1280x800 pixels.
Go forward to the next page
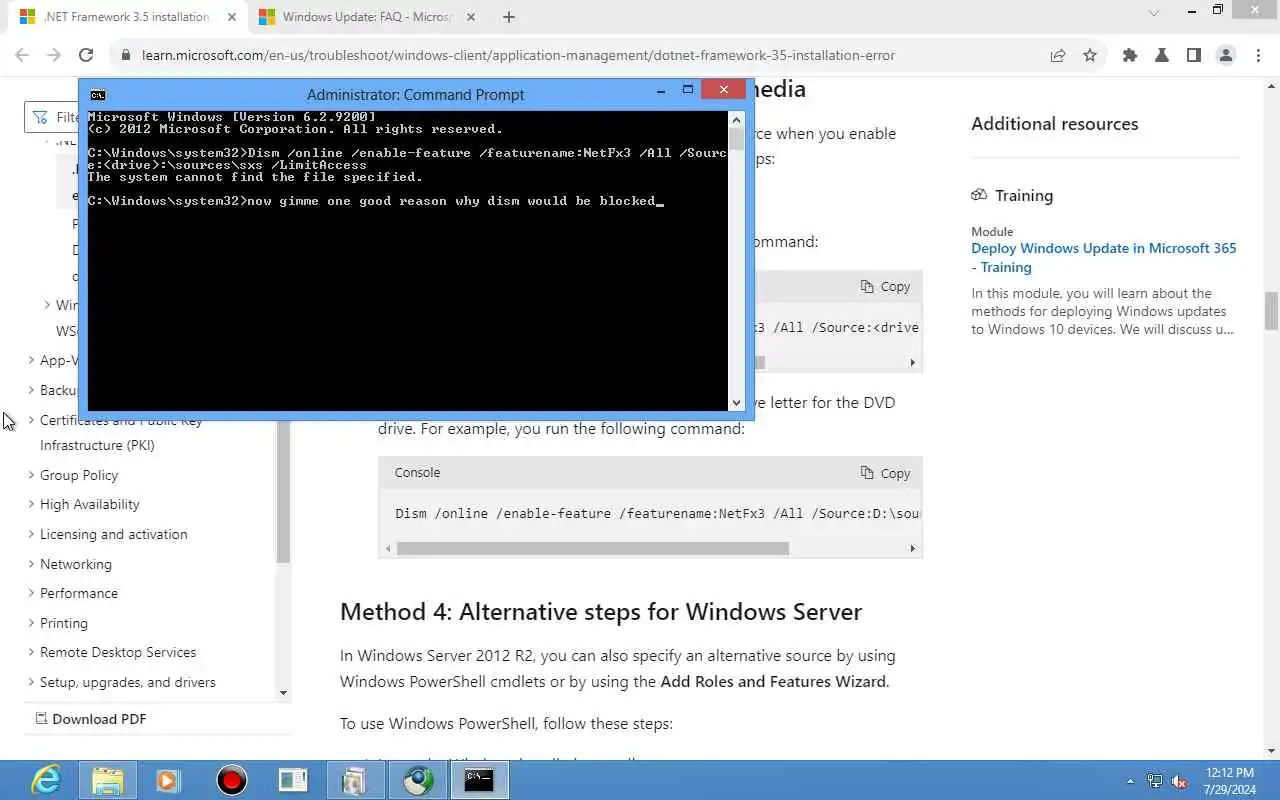point(54,55)
